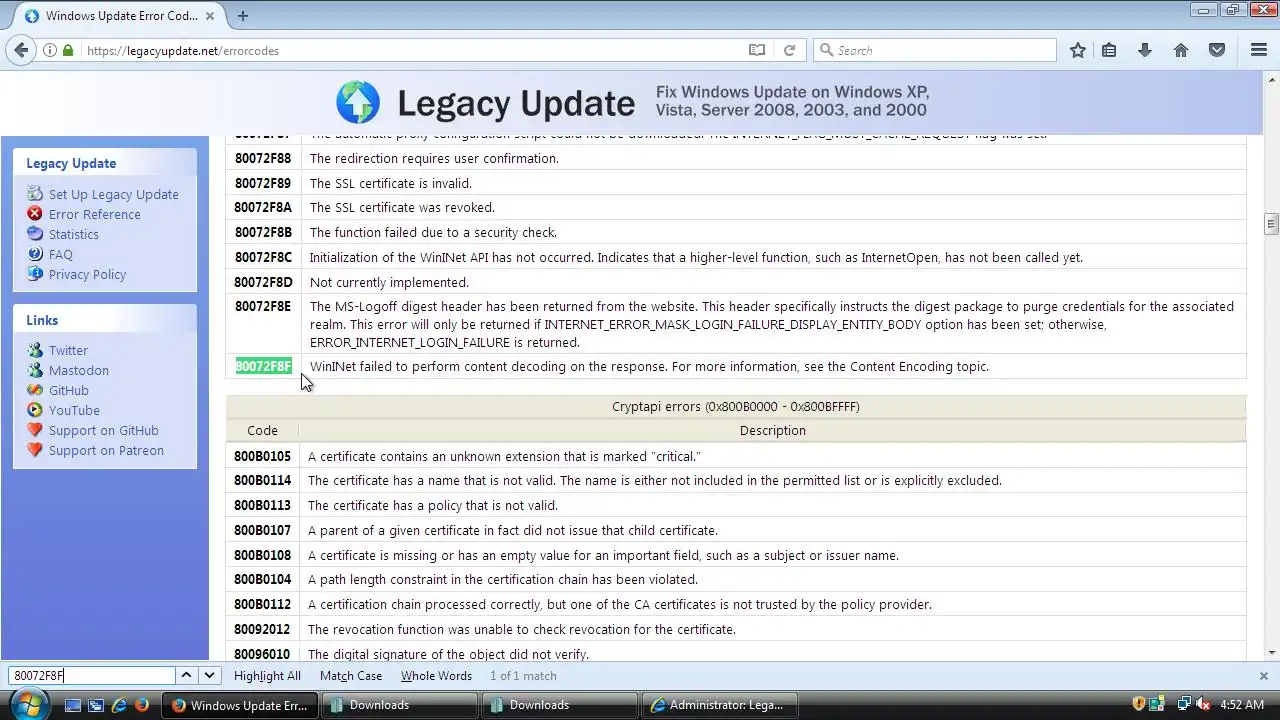
Task: Switch to Firefox window in taskbar
Action: coord(241,705)
